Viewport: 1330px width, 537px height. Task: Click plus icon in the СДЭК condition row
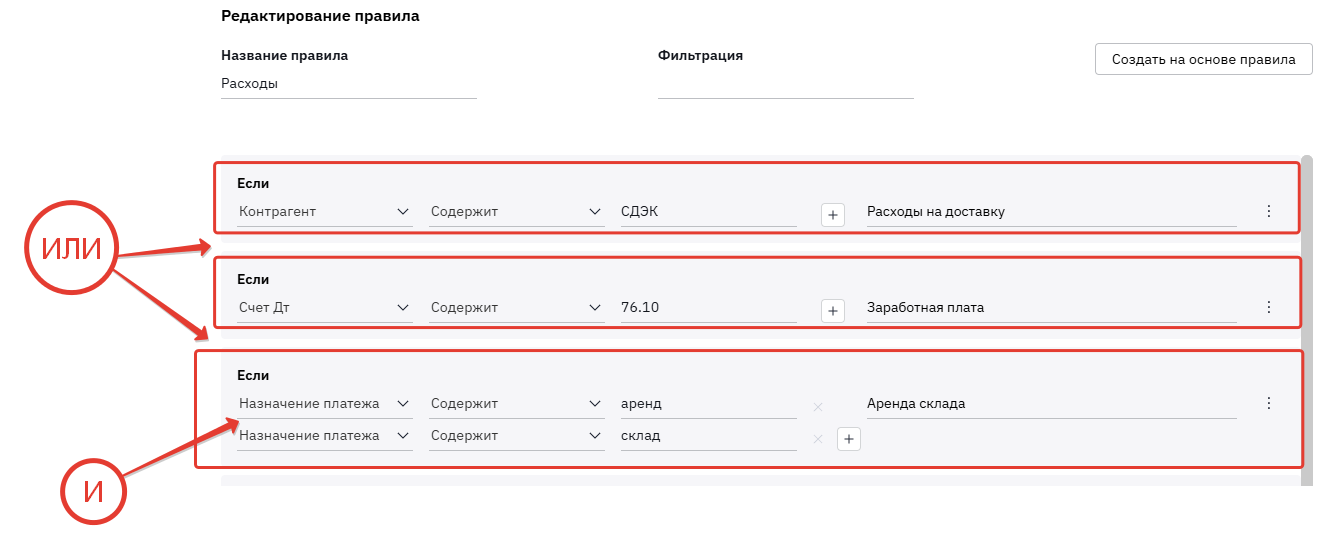click(833, 213)
